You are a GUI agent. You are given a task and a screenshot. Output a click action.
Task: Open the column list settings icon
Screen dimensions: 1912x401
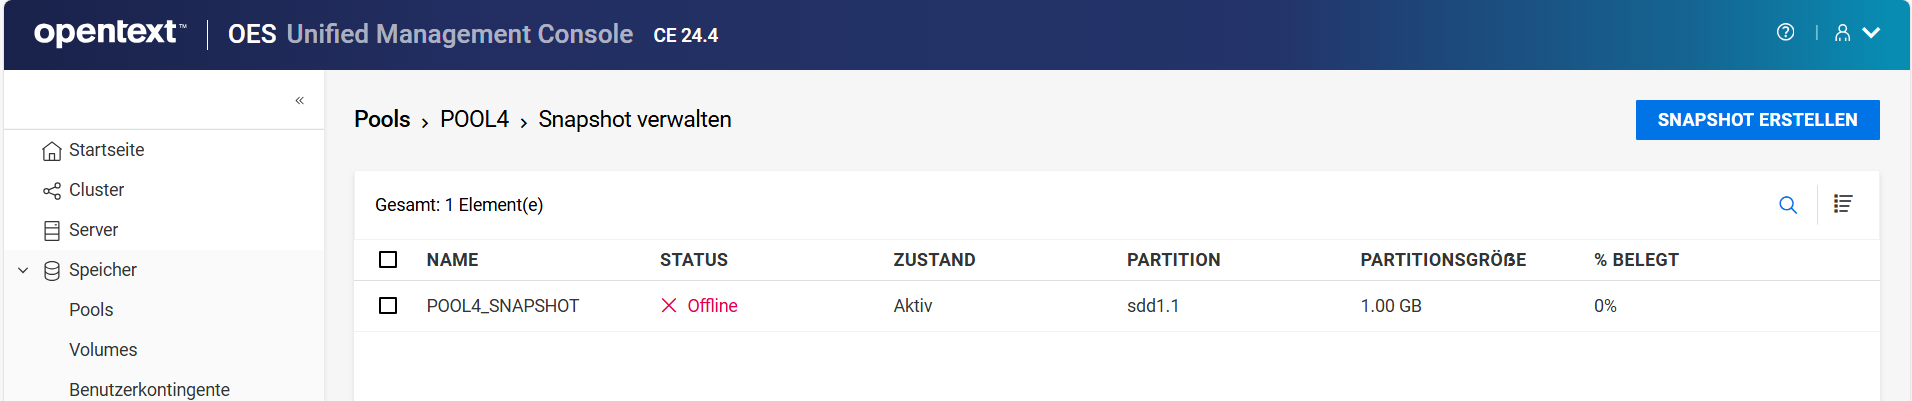coord(1843,204)
